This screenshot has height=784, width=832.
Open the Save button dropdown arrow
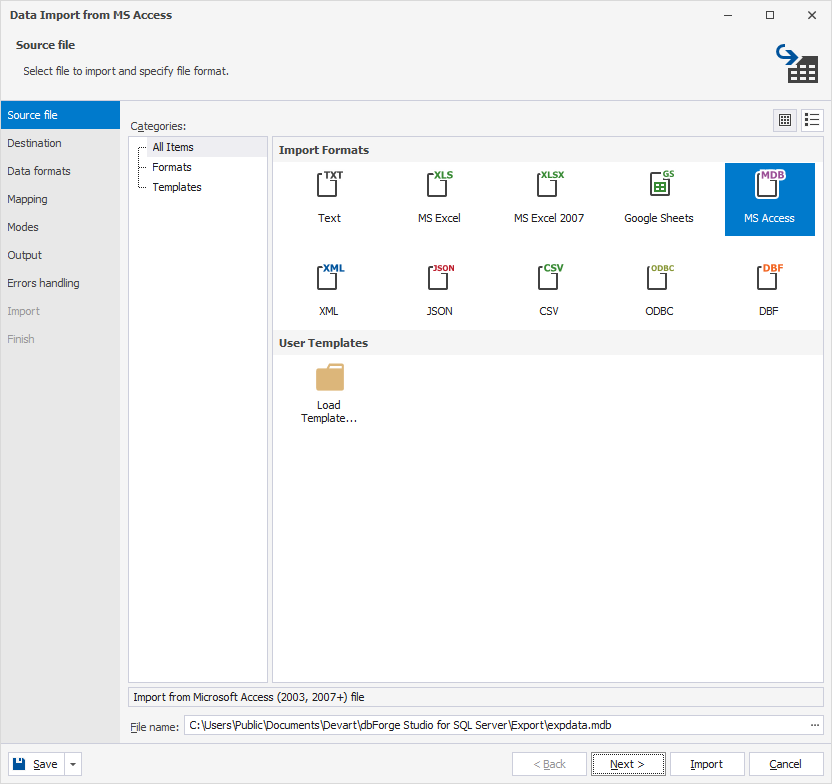point(73,764)
